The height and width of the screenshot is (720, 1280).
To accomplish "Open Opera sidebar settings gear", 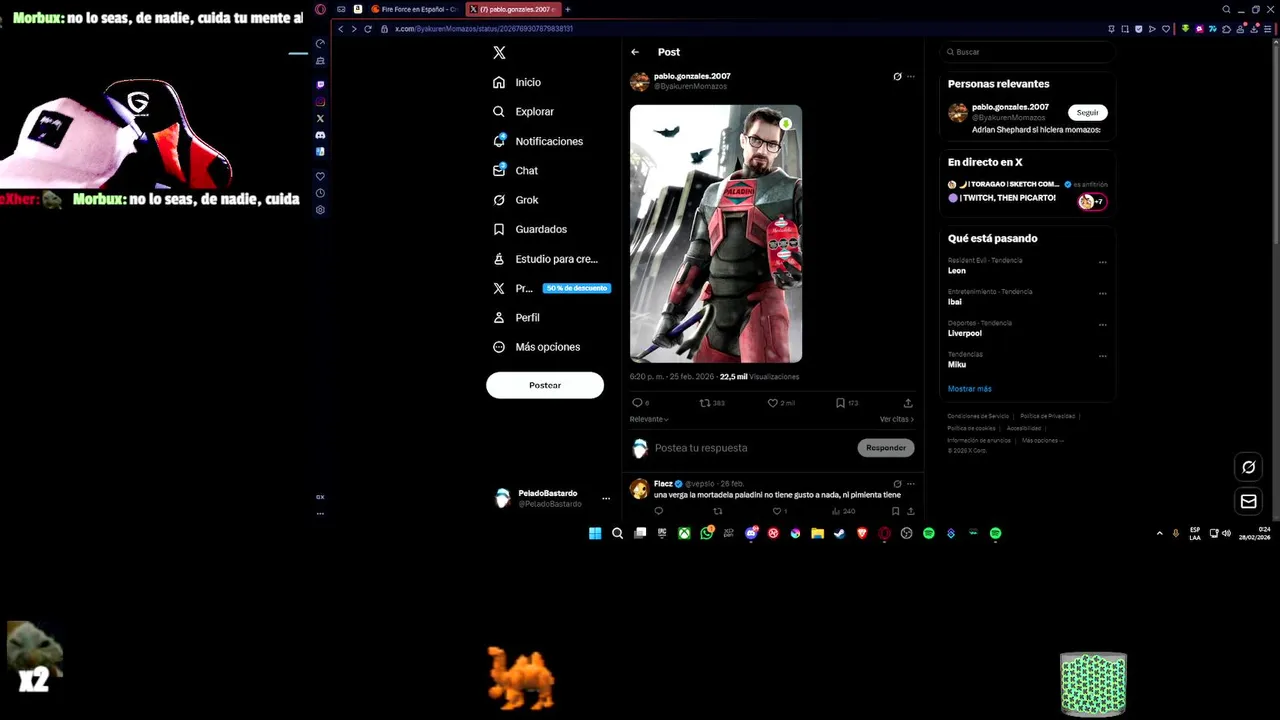I will [320, 210].
